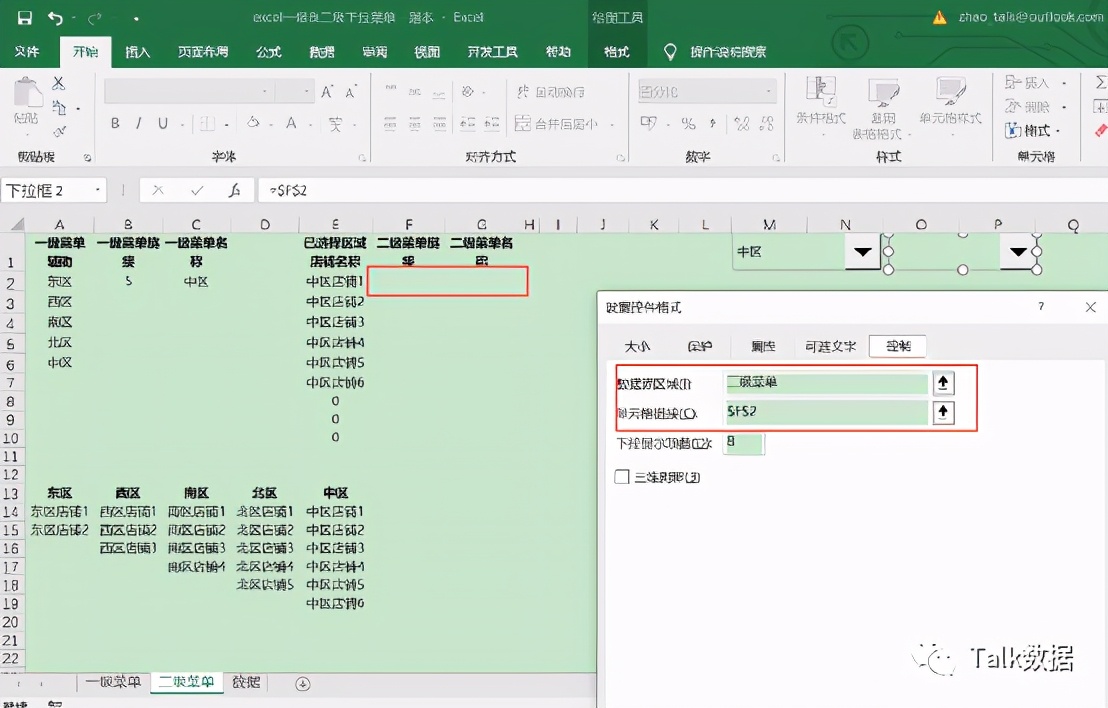1108x708 pixels.
Task: Click the Redo arrow icon
Action: coord(95,18)
